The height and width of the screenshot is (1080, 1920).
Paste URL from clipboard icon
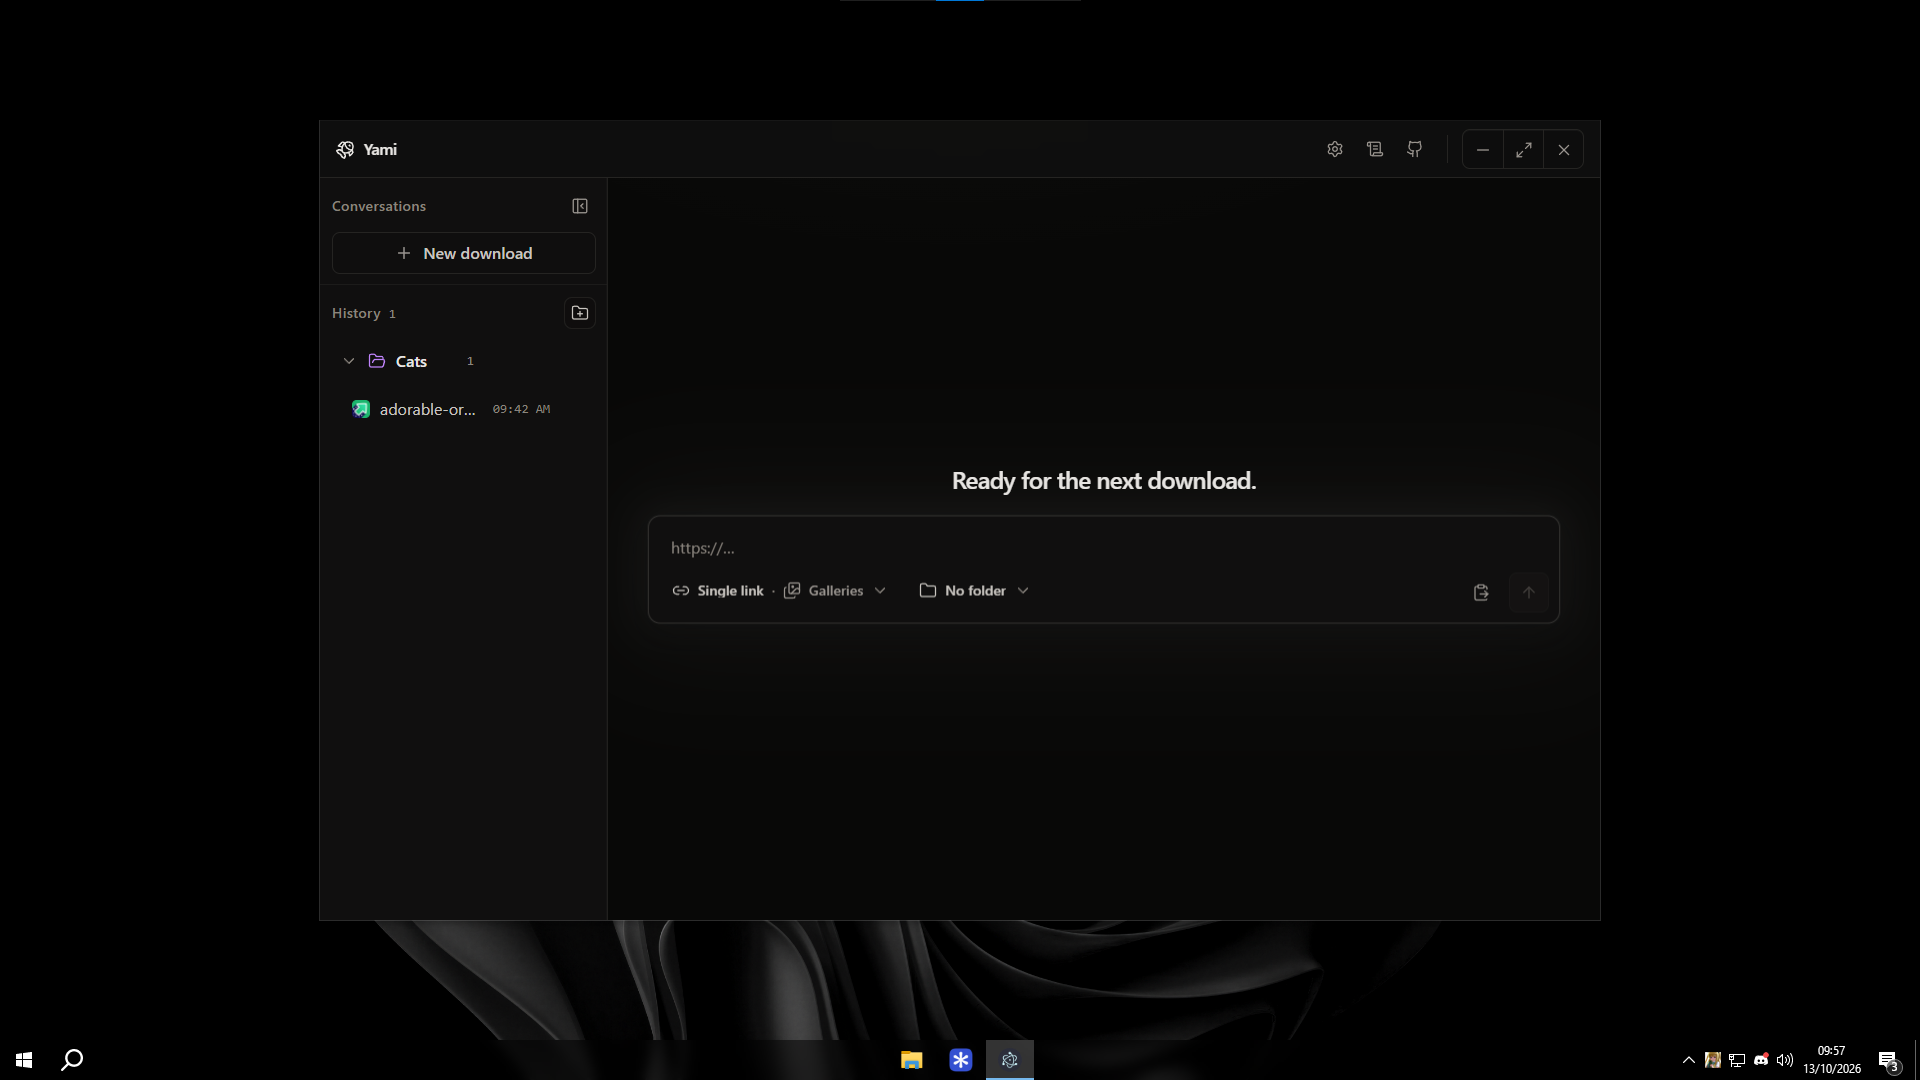pyautogui.click(x=1481, y=592)
